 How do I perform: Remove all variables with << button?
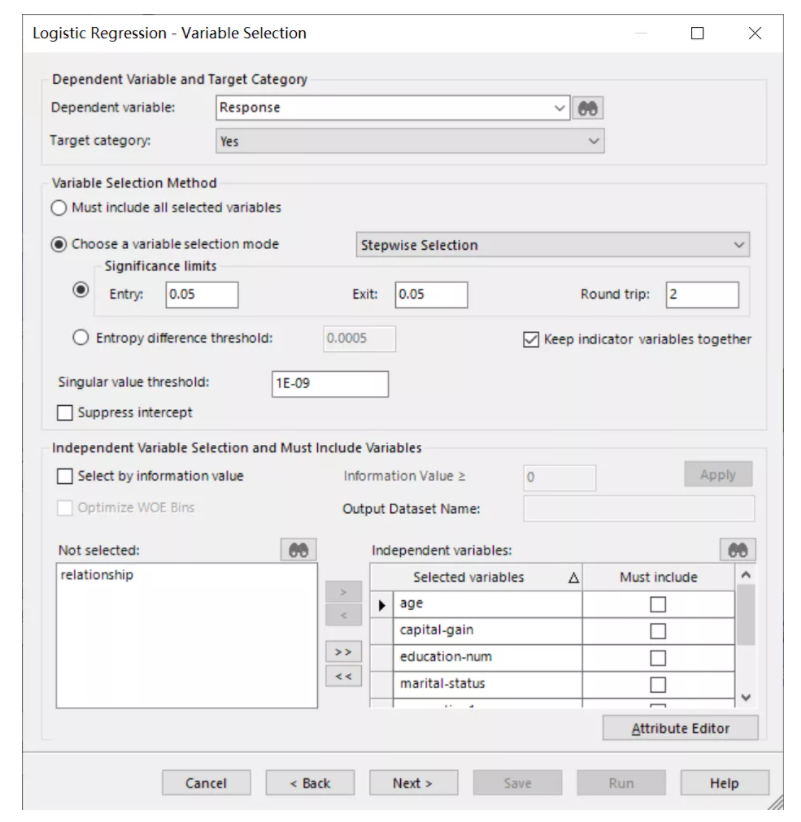coord(343,676)
